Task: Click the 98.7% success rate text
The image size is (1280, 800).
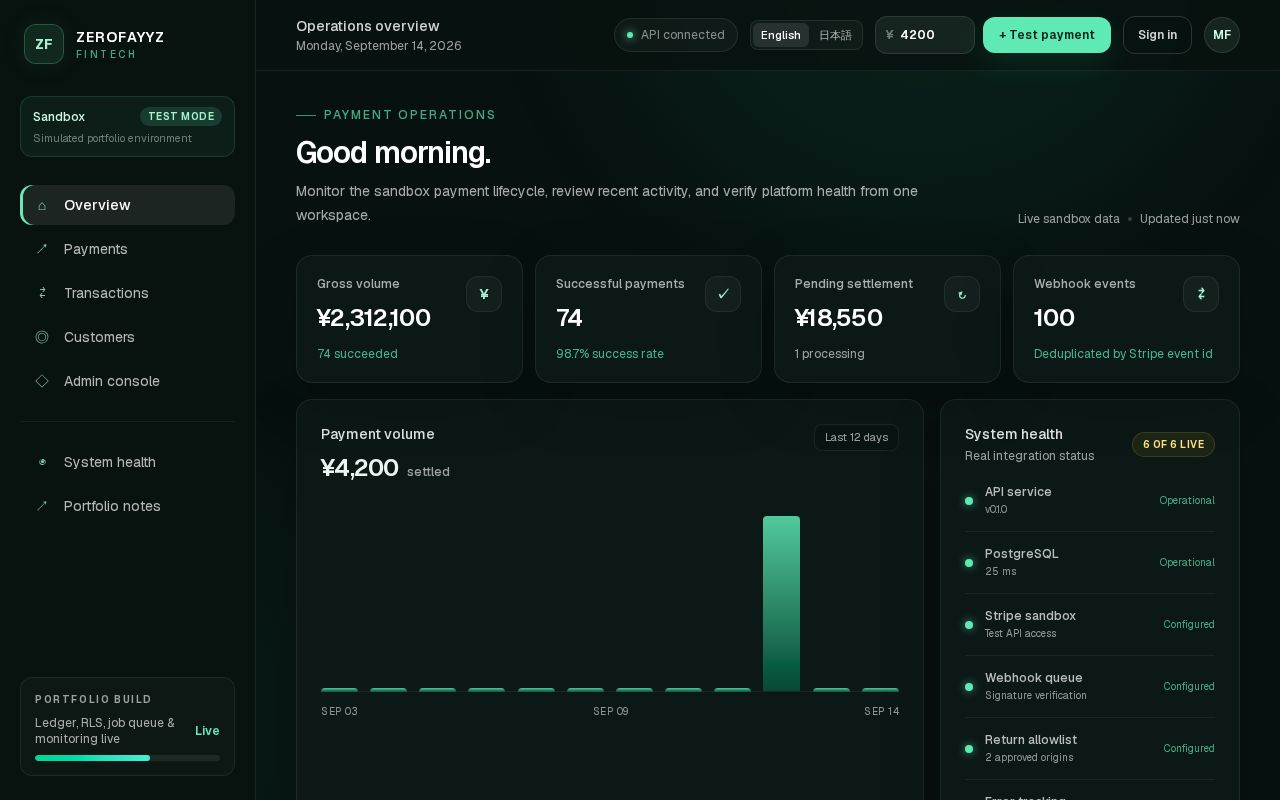Action: pyautogui.click(x=610, y=354)
